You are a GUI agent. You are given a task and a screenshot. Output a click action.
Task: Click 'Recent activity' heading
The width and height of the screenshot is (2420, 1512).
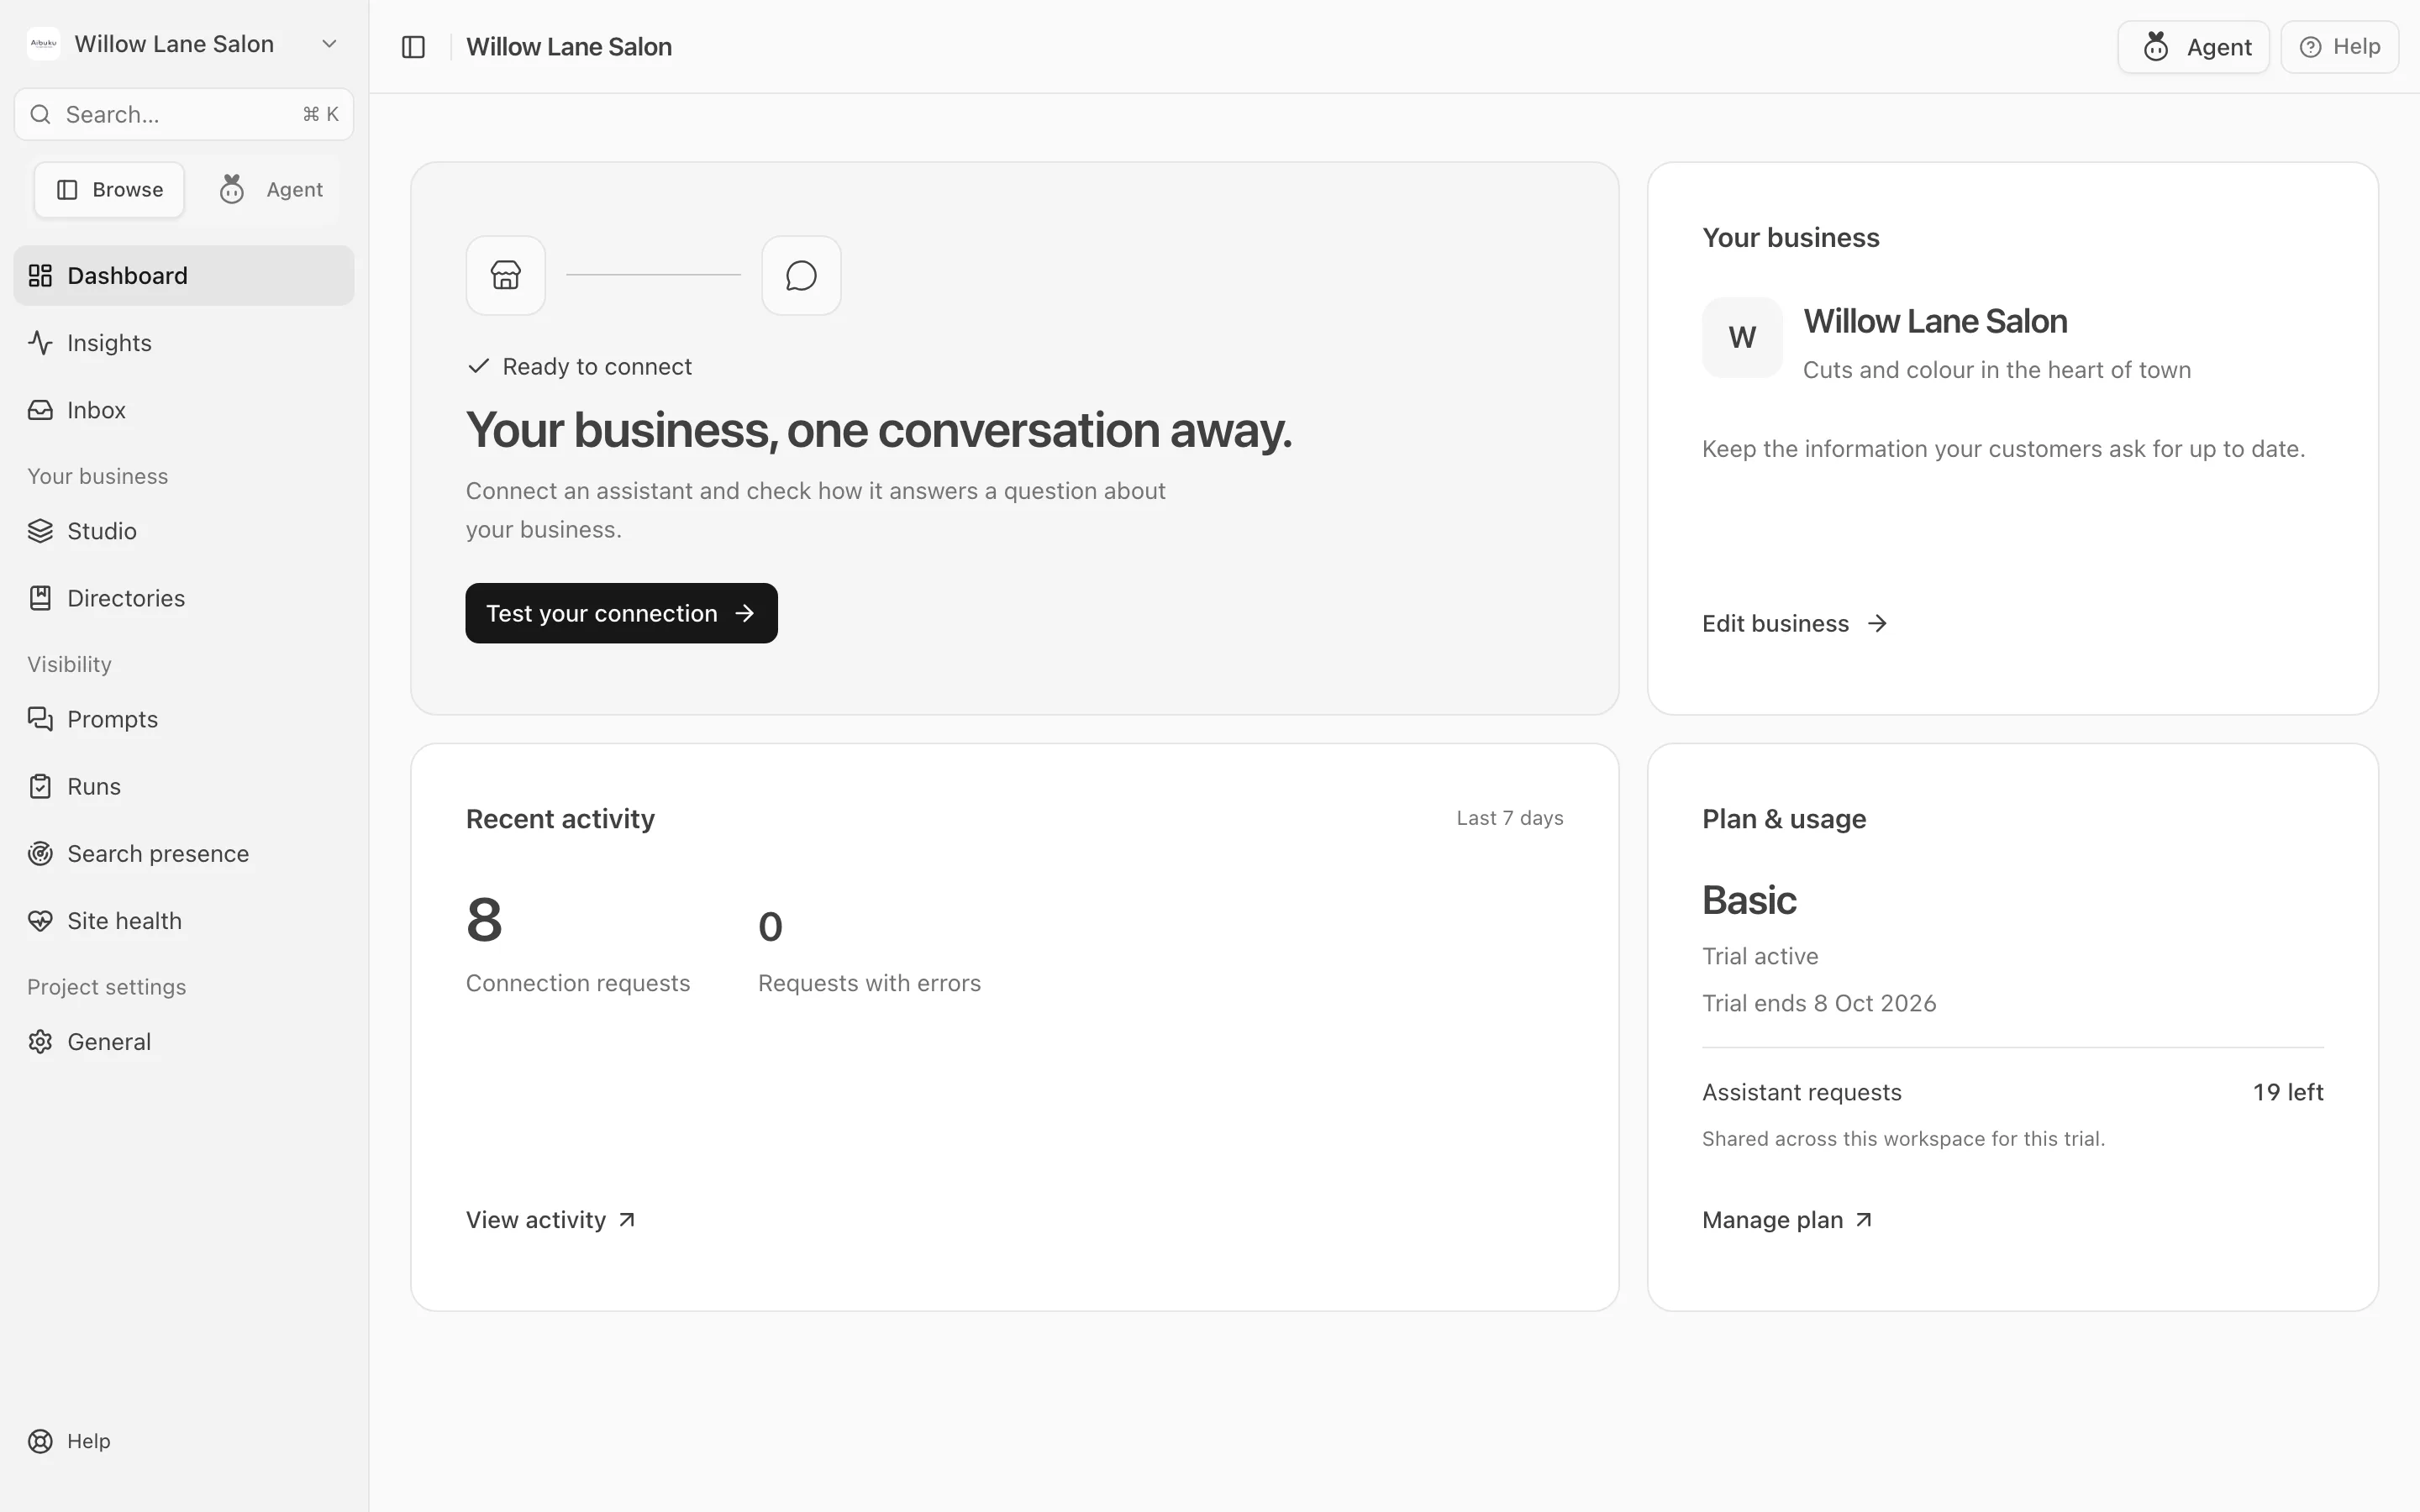tap(560, 819)
